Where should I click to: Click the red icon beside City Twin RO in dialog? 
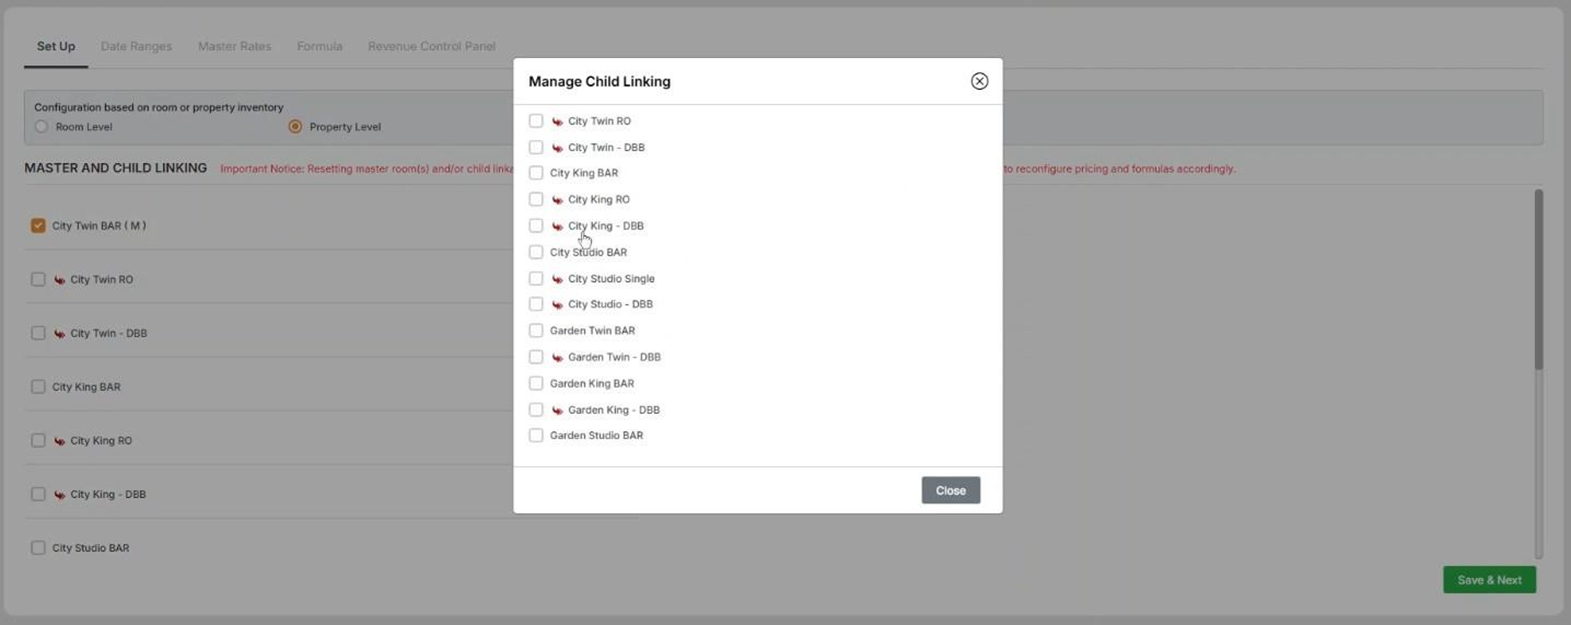[557, 121]
